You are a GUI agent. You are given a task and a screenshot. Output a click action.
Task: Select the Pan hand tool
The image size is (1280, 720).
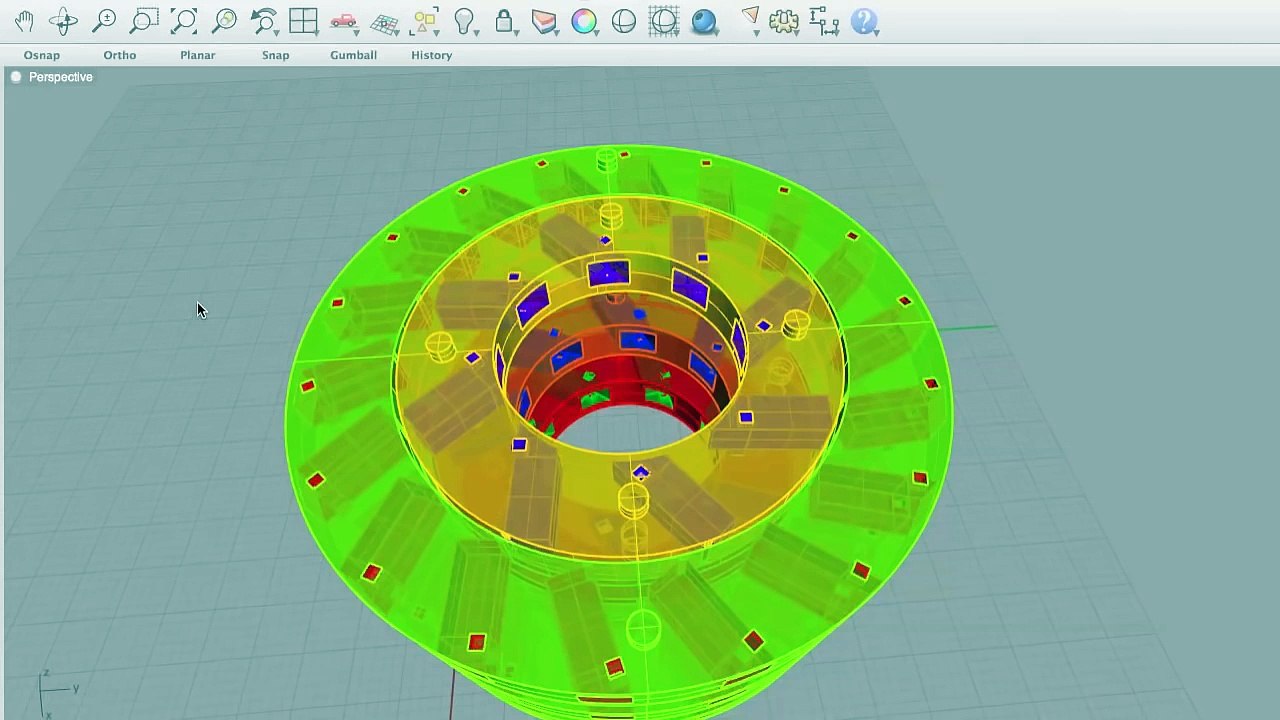[x=24, y=21]
